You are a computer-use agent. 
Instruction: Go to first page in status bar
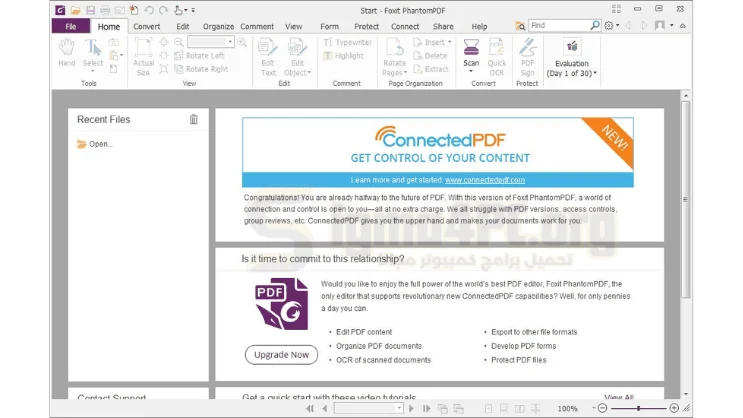tap(310, 409)
